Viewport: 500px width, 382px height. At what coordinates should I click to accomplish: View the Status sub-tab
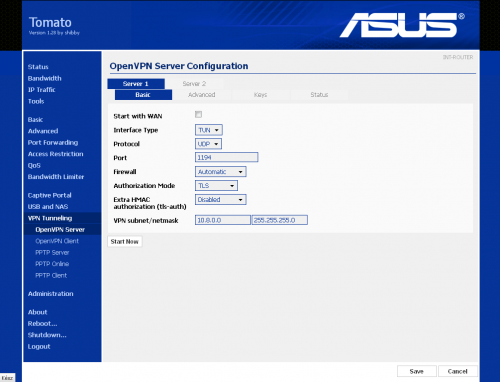[x=319, y=95]
